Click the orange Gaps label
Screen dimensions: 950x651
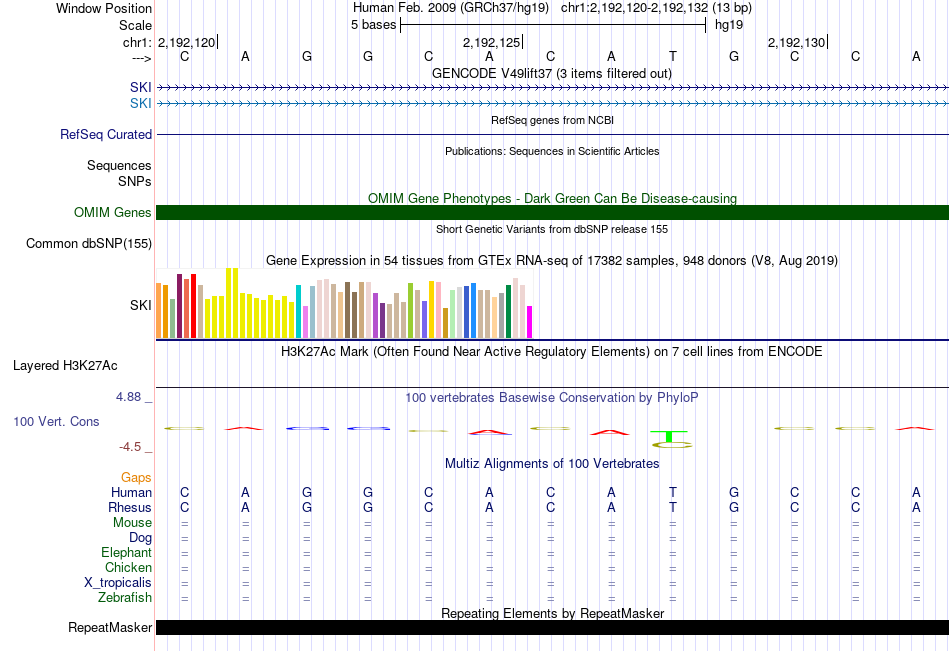136,478
